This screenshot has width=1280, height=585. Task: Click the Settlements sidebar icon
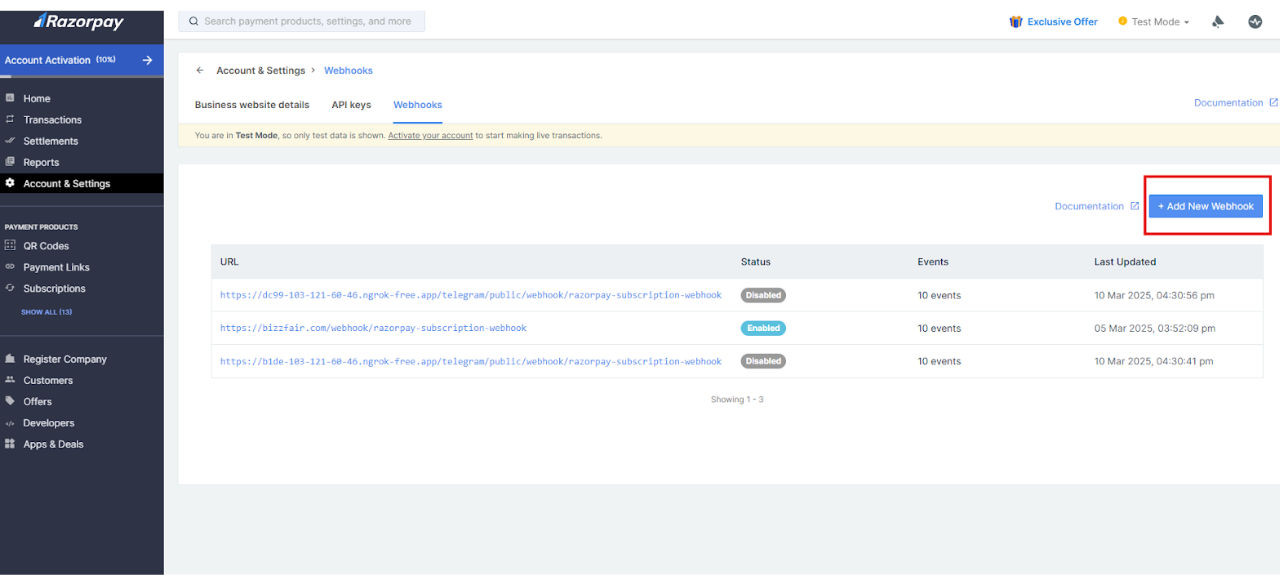point(10,141)
